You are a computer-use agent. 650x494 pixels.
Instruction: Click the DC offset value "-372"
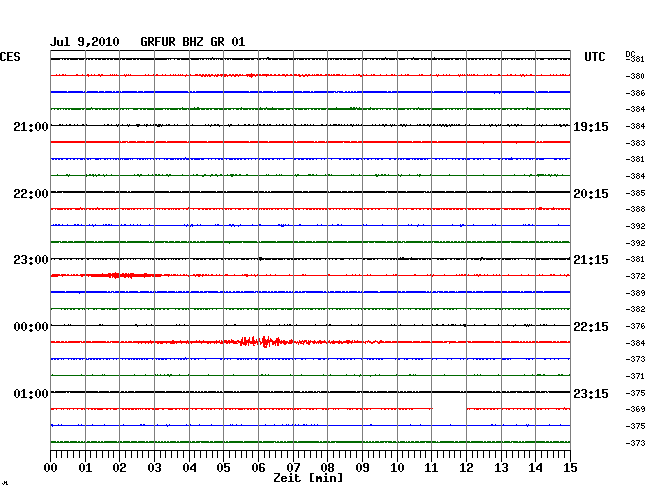tap(635, 276)
